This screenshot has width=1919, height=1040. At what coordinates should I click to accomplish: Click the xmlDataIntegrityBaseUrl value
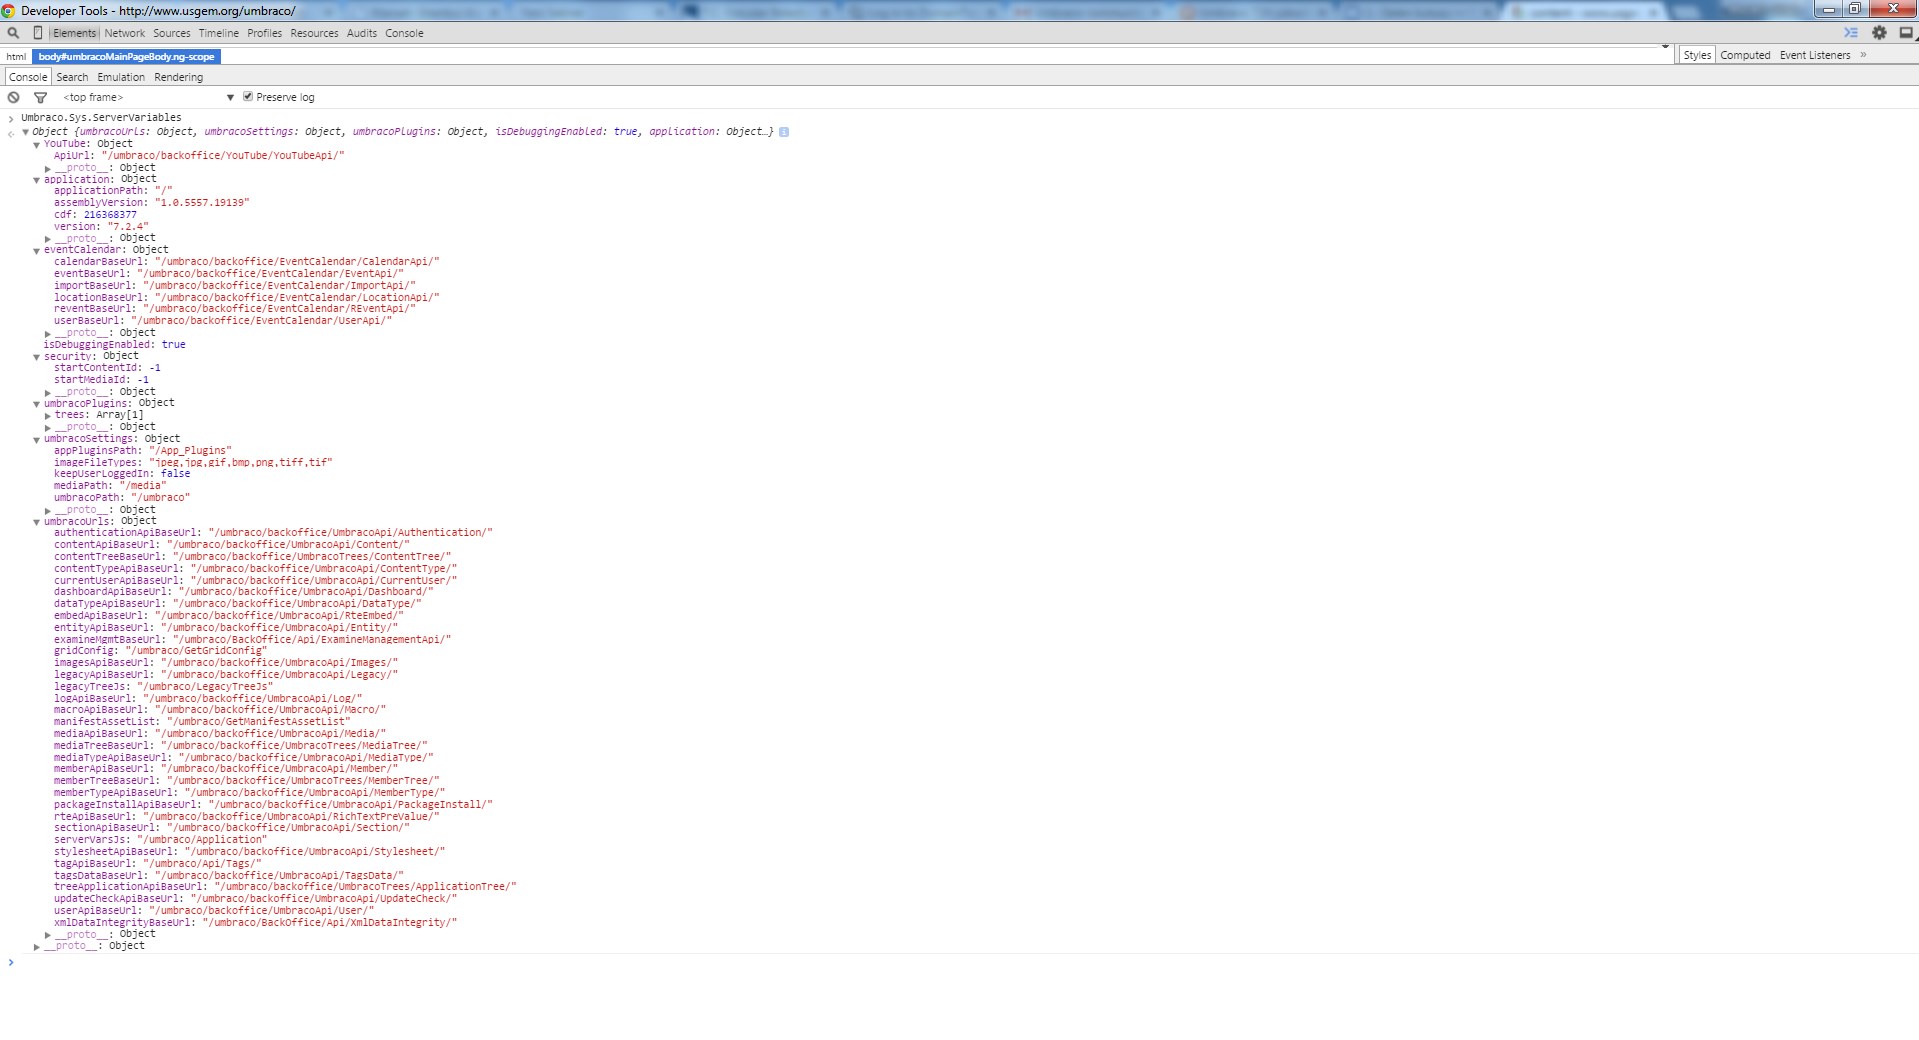point(329,923)
